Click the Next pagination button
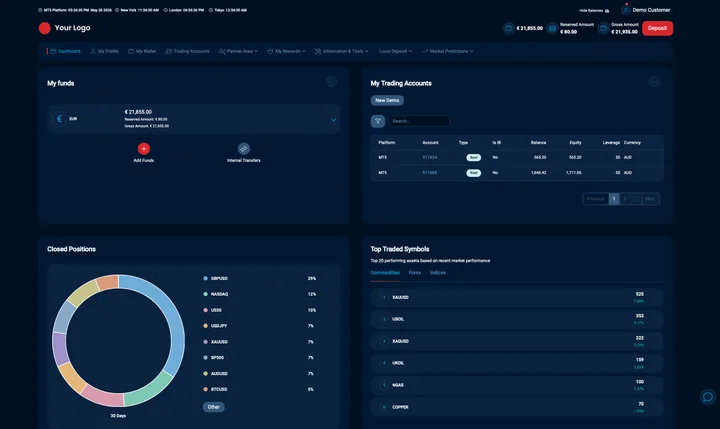The width and height of the screenshot is (720, 429). click(650, 199)
